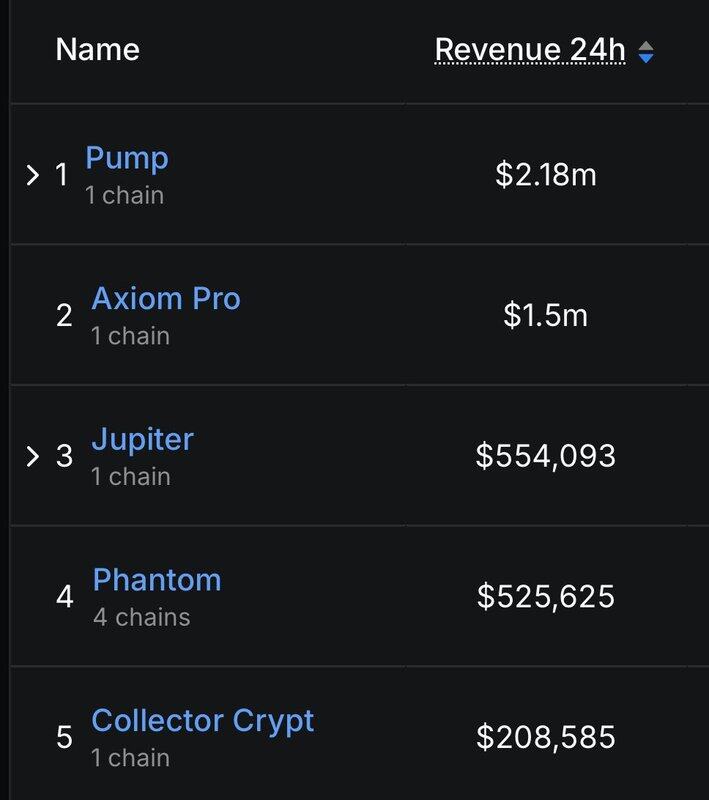Open the Collector Crypt protocol link
This screenshot has width=709, height=800.
click(202, 721)
